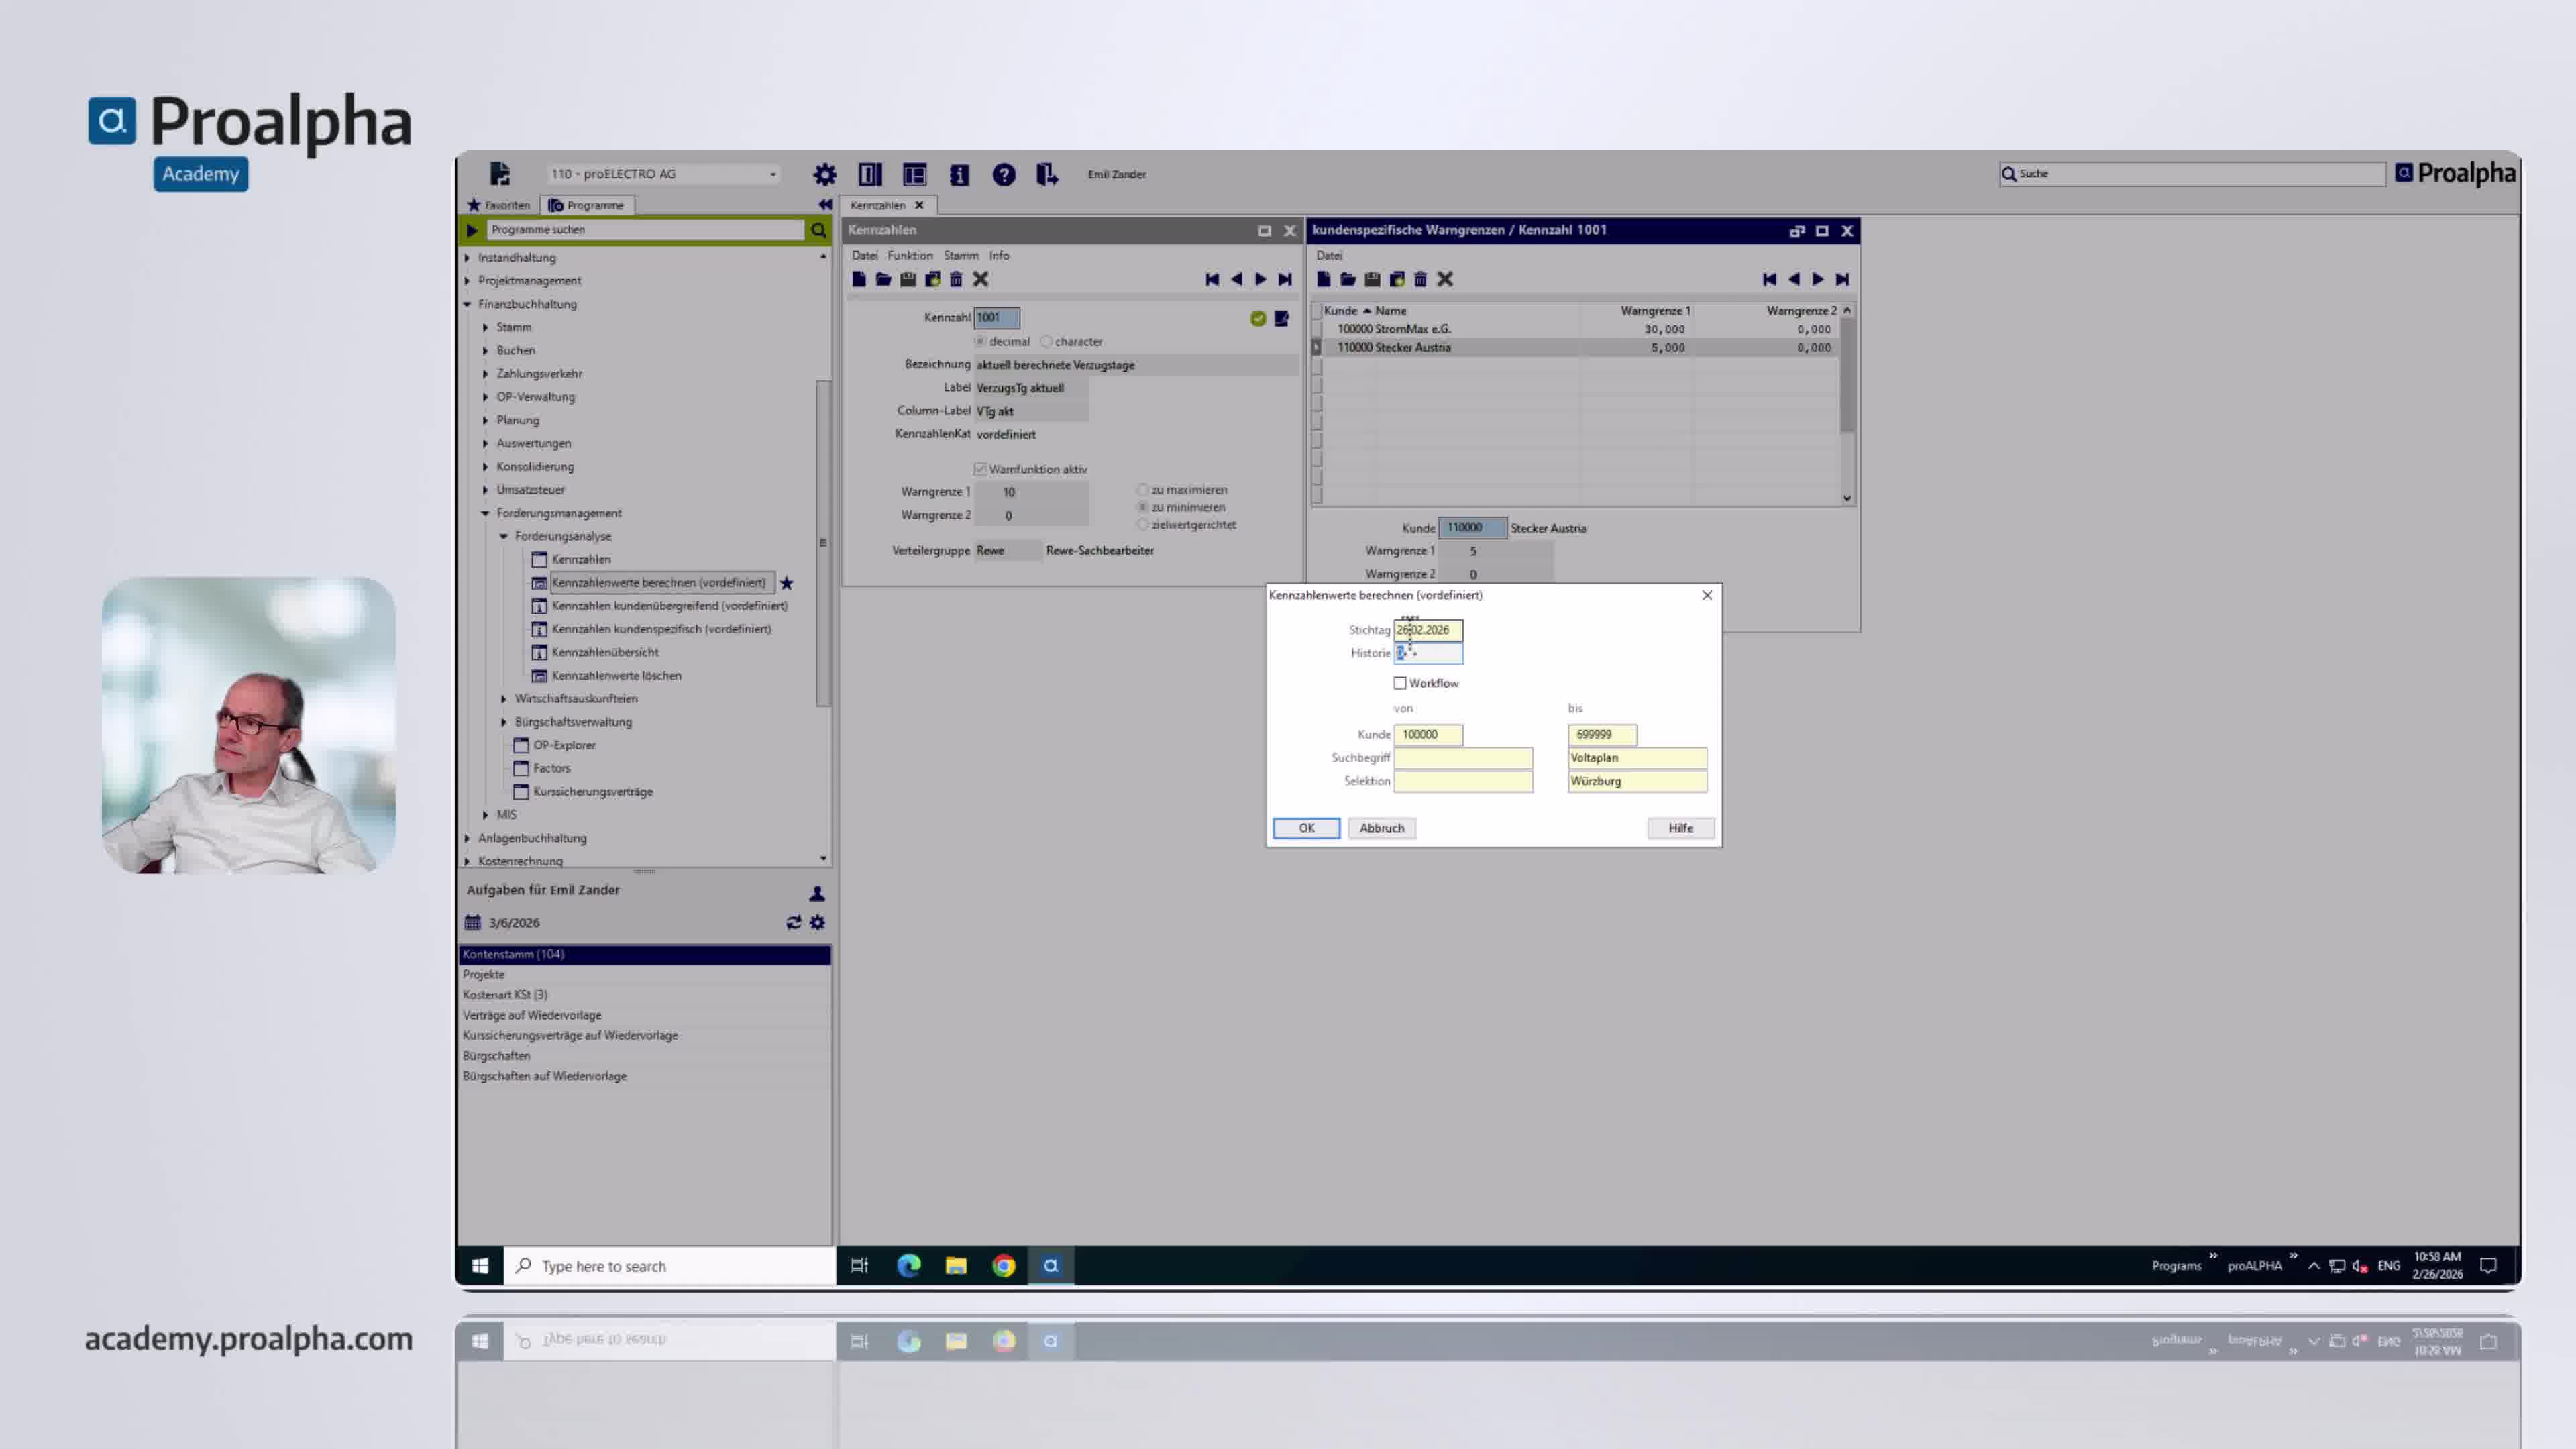Confirm the dialog with OK
This screenshot has width=2576, height=1449.
point(1306,827)
